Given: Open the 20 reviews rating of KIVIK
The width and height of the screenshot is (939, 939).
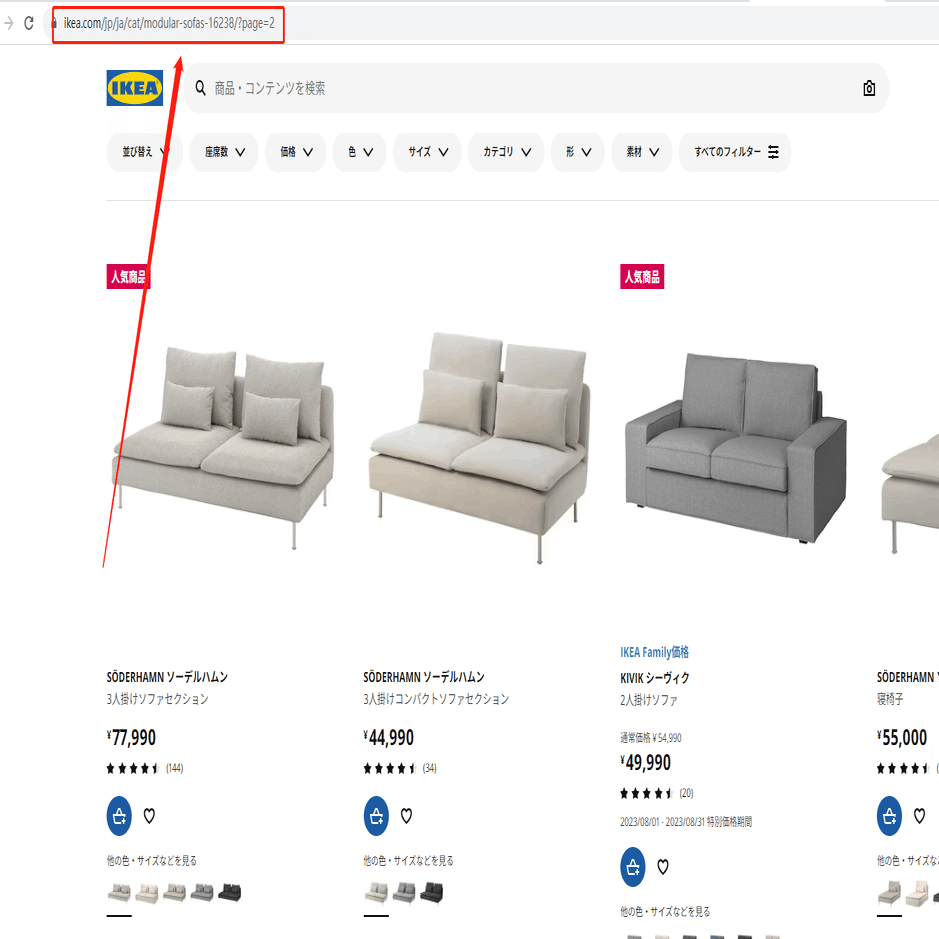Looking at the screenshot, I should pyautogui.click(x=656, y=793).
